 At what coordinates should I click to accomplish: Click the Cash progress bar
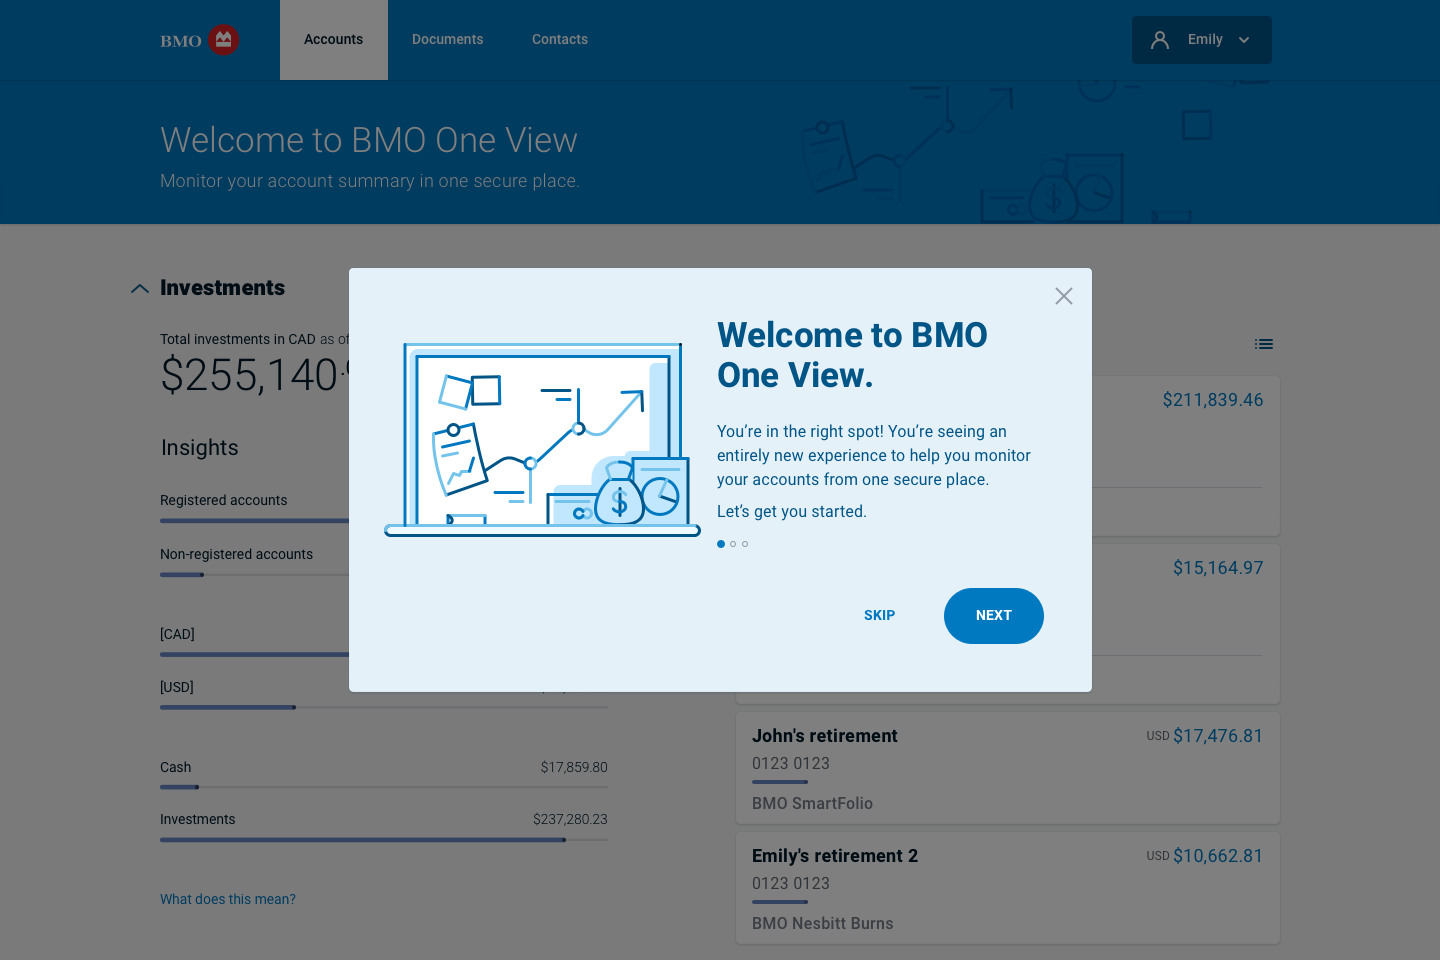(384, 787)
